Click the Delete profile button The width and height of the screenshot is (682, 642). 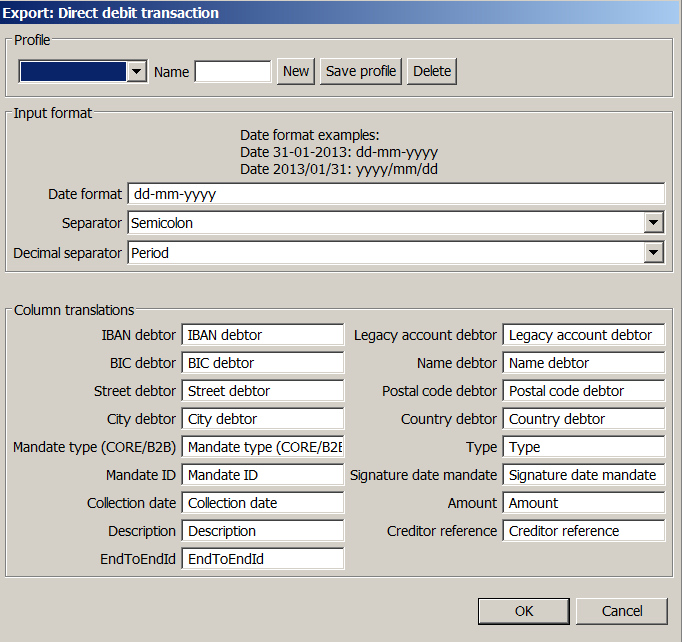pos(432,71)
